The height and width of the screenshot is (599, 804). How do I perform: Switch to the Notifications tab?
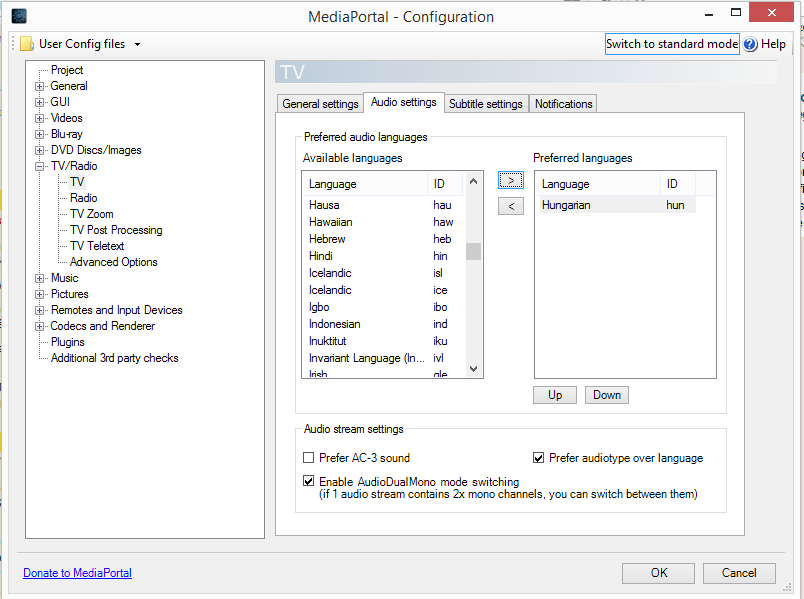click(564, 104)
